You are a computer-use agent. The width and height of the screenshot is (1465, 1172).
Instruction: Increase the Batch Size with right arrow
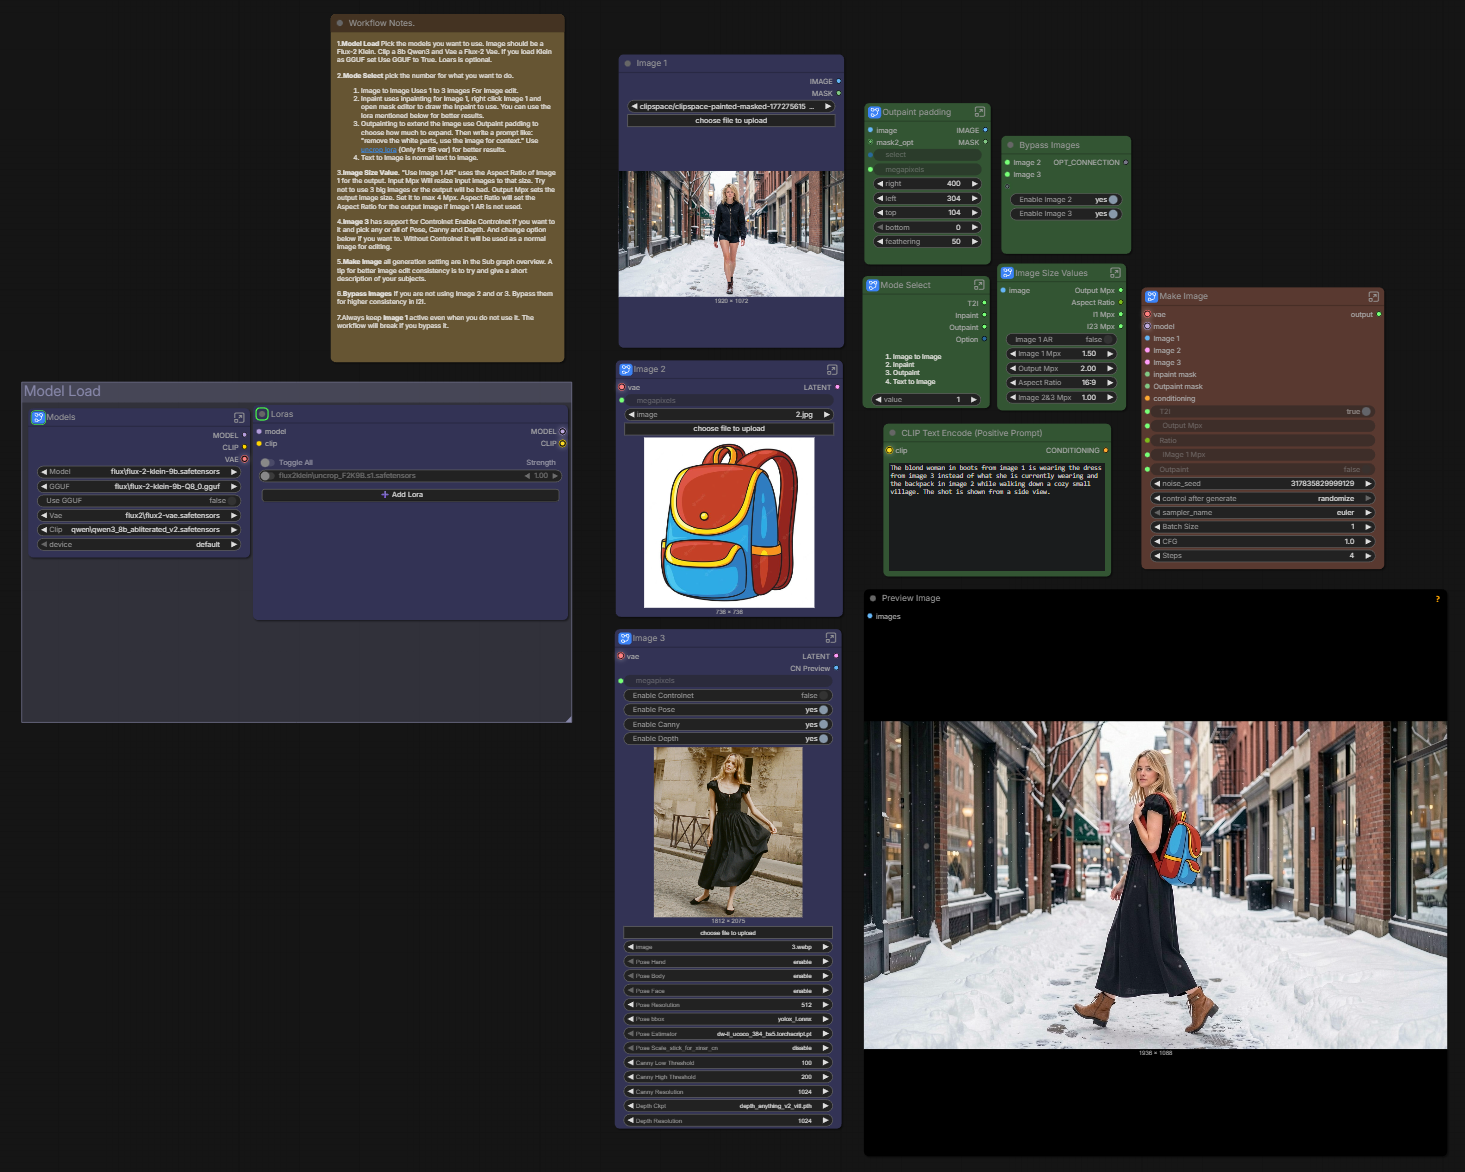[x=1367, y=527]
